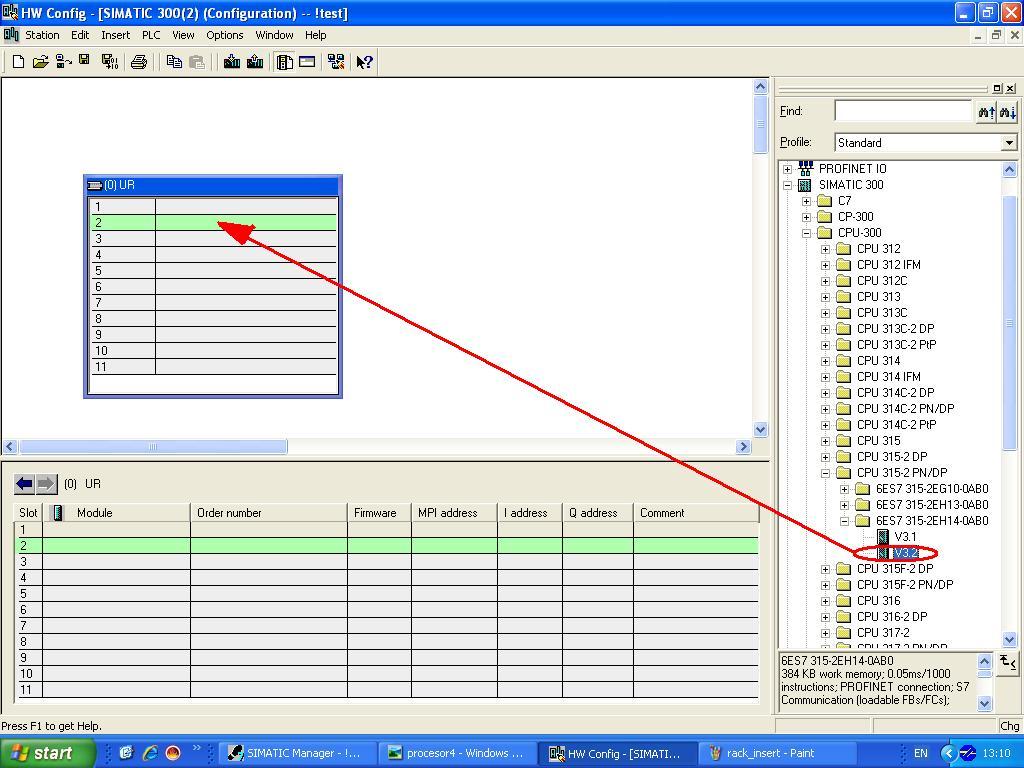Screen dimensions: 1024x768
Task: Collapse the SIMATIC 300 tree node
Action: (788, 185)
